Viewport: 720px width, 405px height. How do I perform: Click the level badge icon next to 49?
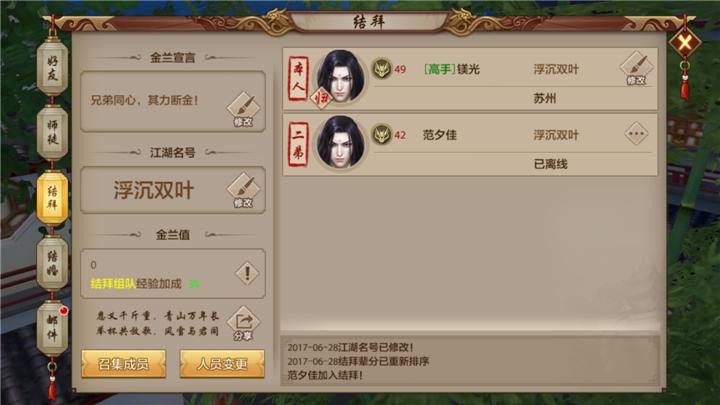coord(382,69)
